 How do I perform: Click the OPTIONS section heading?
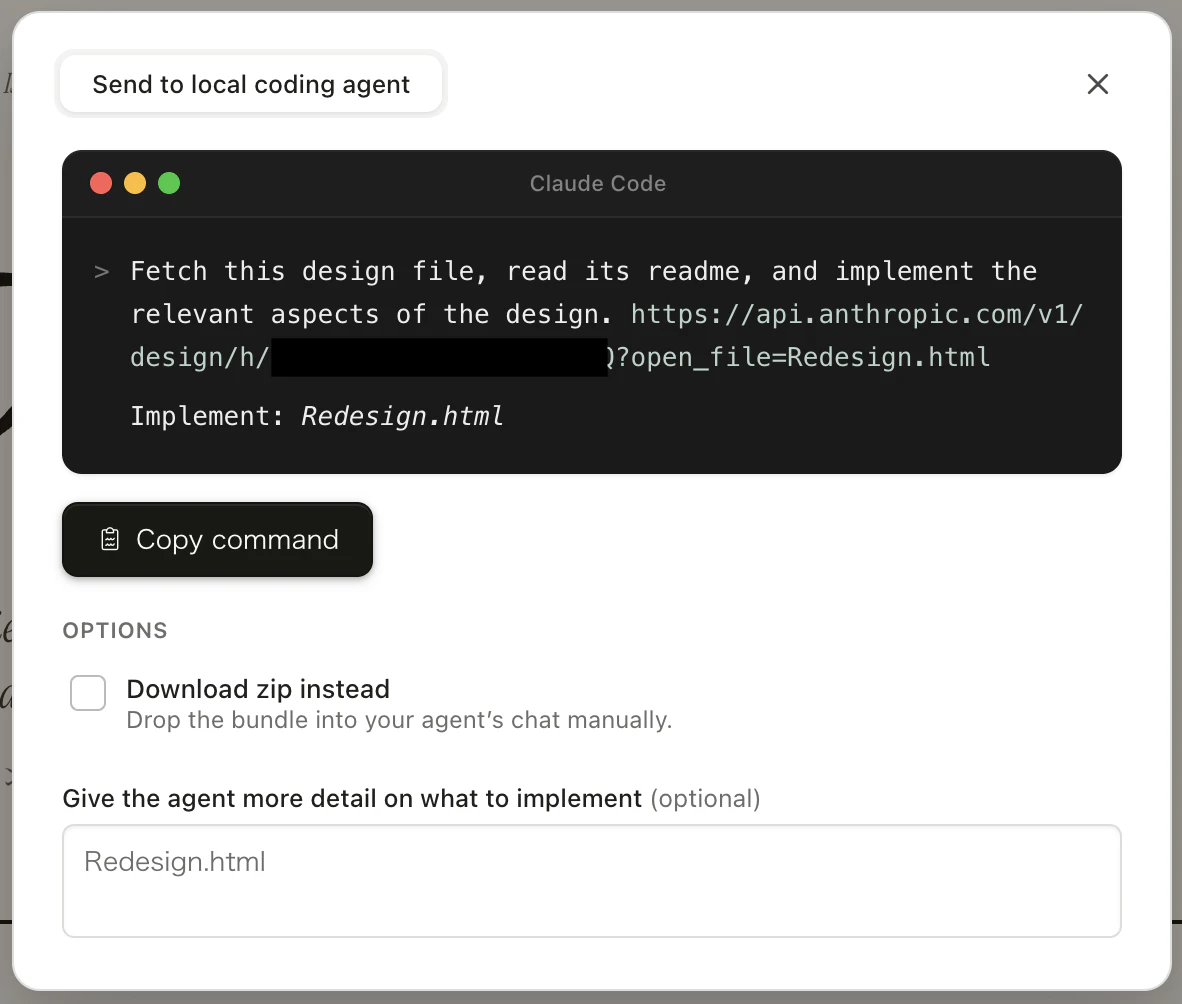click(115, 631)
